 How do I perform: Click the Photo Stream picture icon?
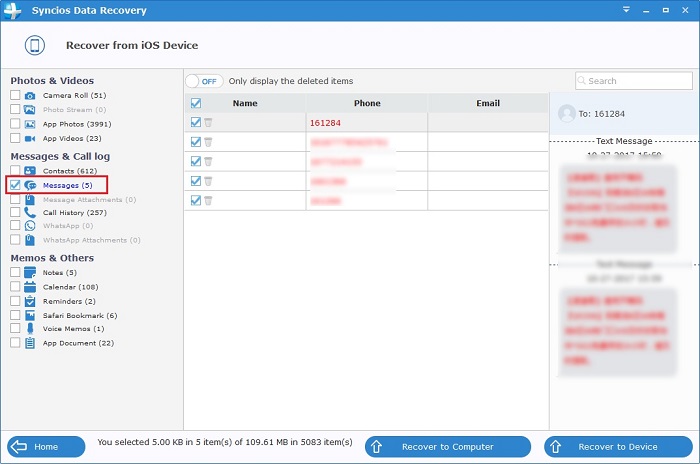click(30, 109)
